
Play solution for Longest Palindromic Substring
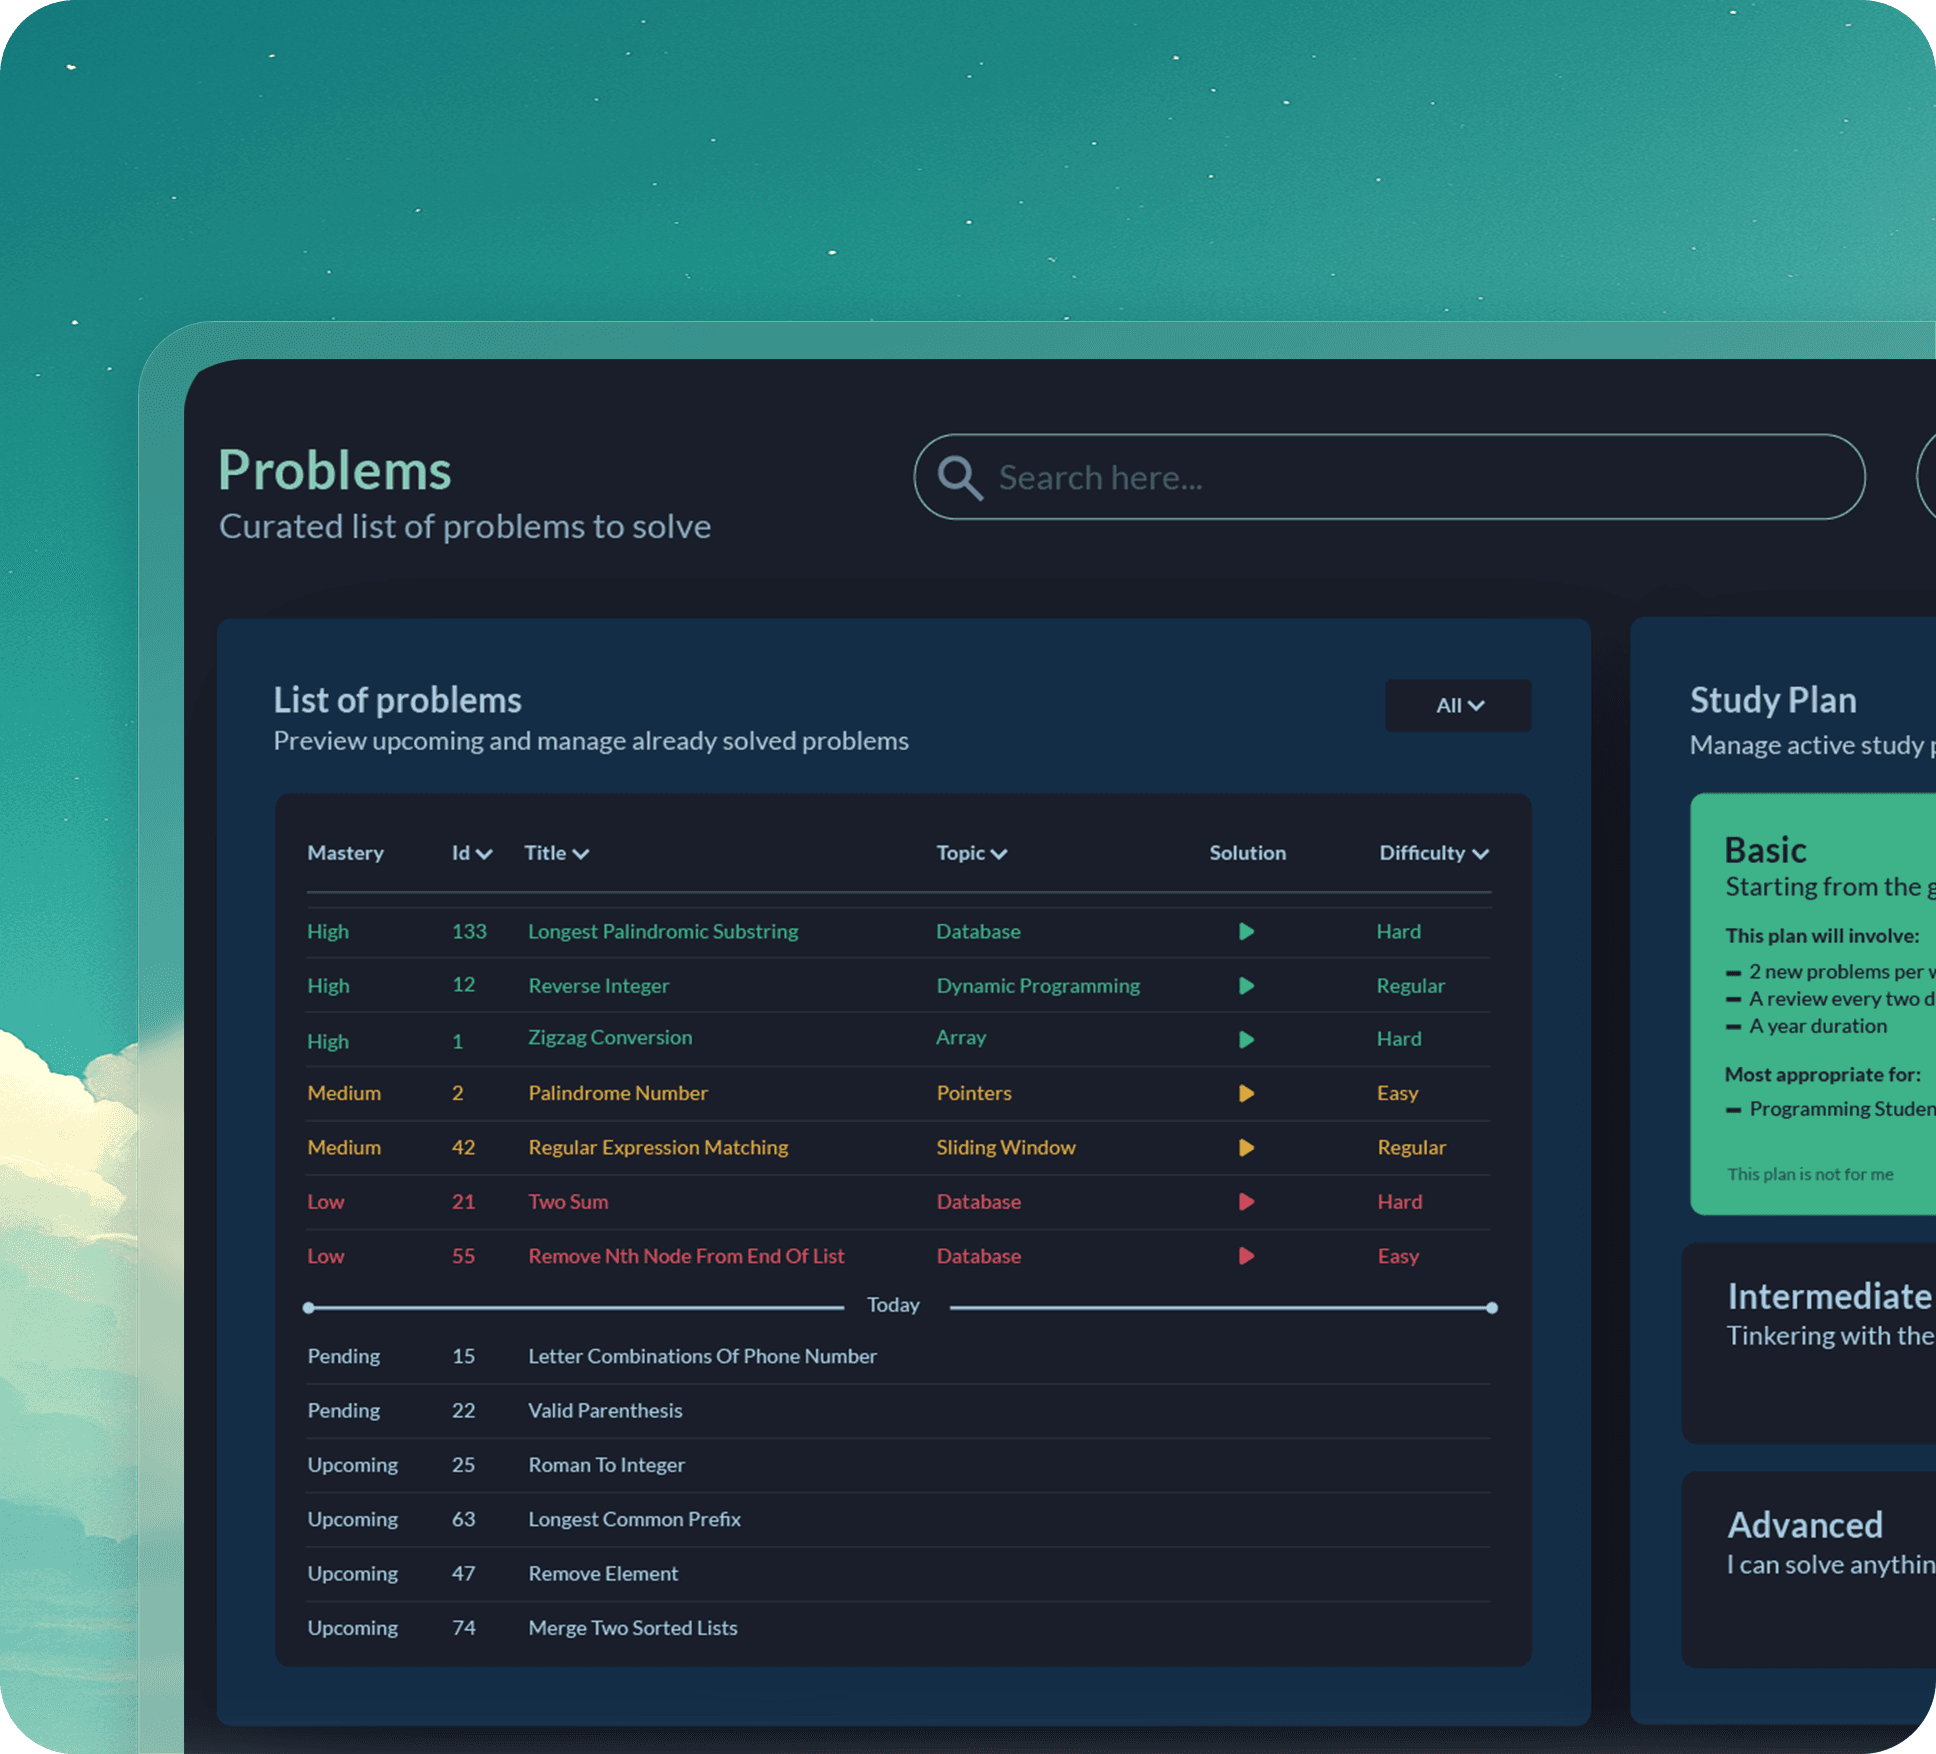tap(1246, 931)
